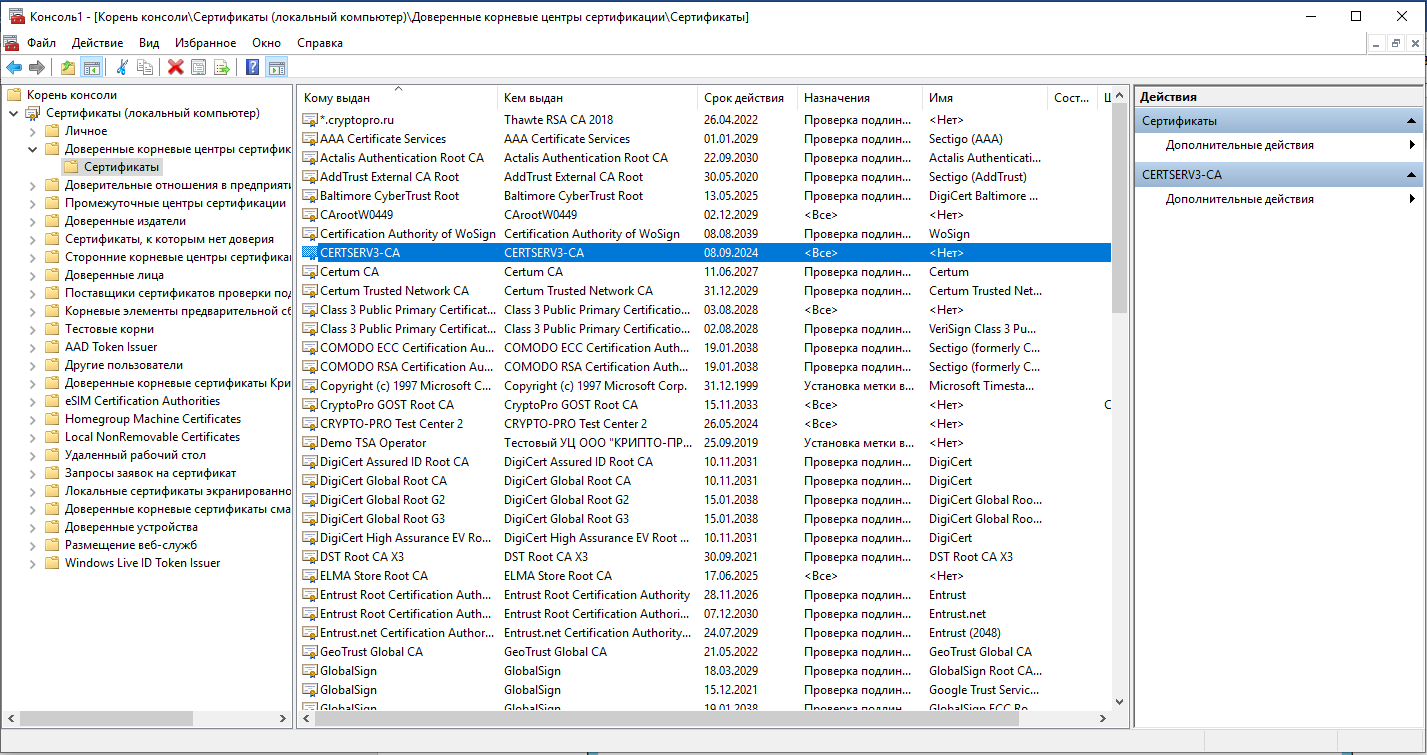Toggle the console tree pane visibility

pyautogui.click(x=91, y=67)
